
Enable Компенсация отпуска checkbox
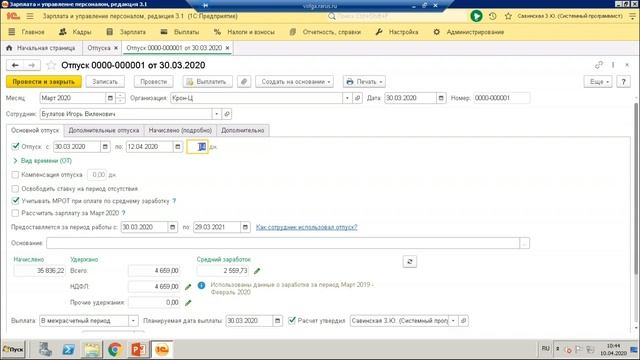[x=16, y=175]
